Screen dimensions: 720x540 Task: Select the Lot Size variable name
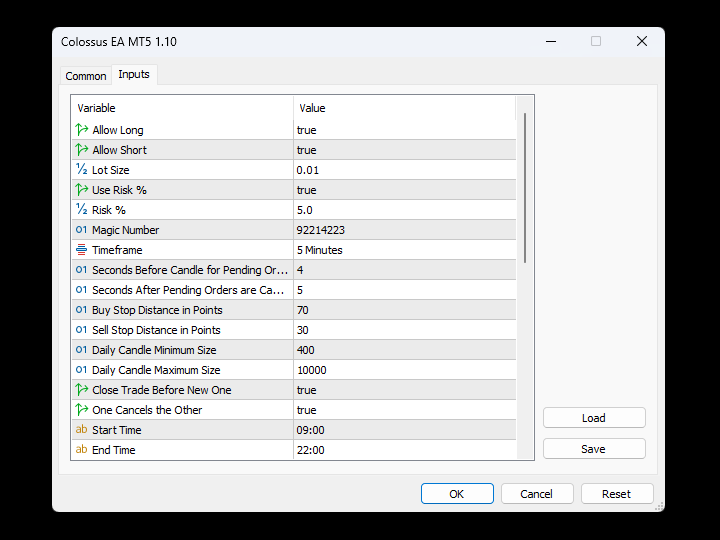(x=111, y=170)
